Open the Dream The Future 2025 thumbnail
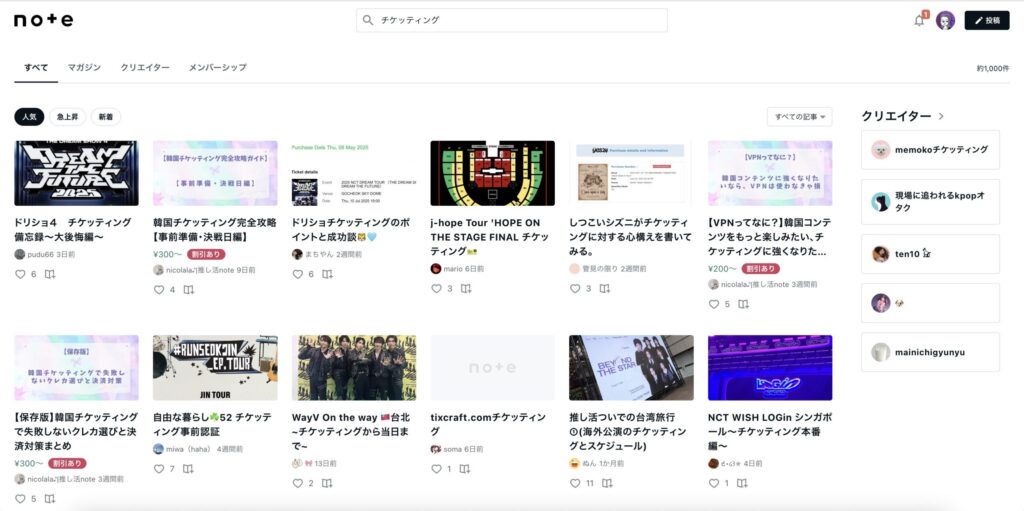This screenshot has height=511, width=1024. pyautogui.click(x=76, y=173)
